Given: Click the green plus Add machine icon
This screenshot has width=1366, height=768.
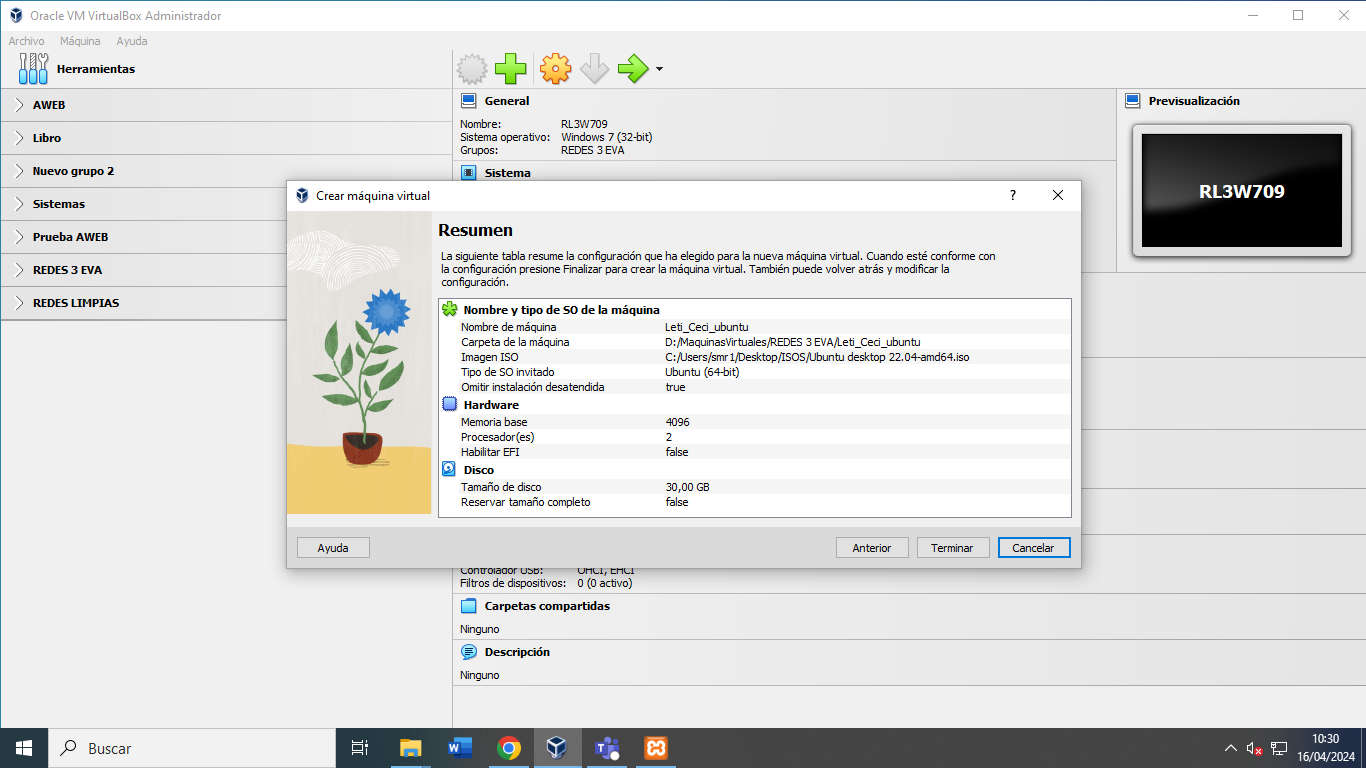Looking at the screenshot, I should point(511,69).
